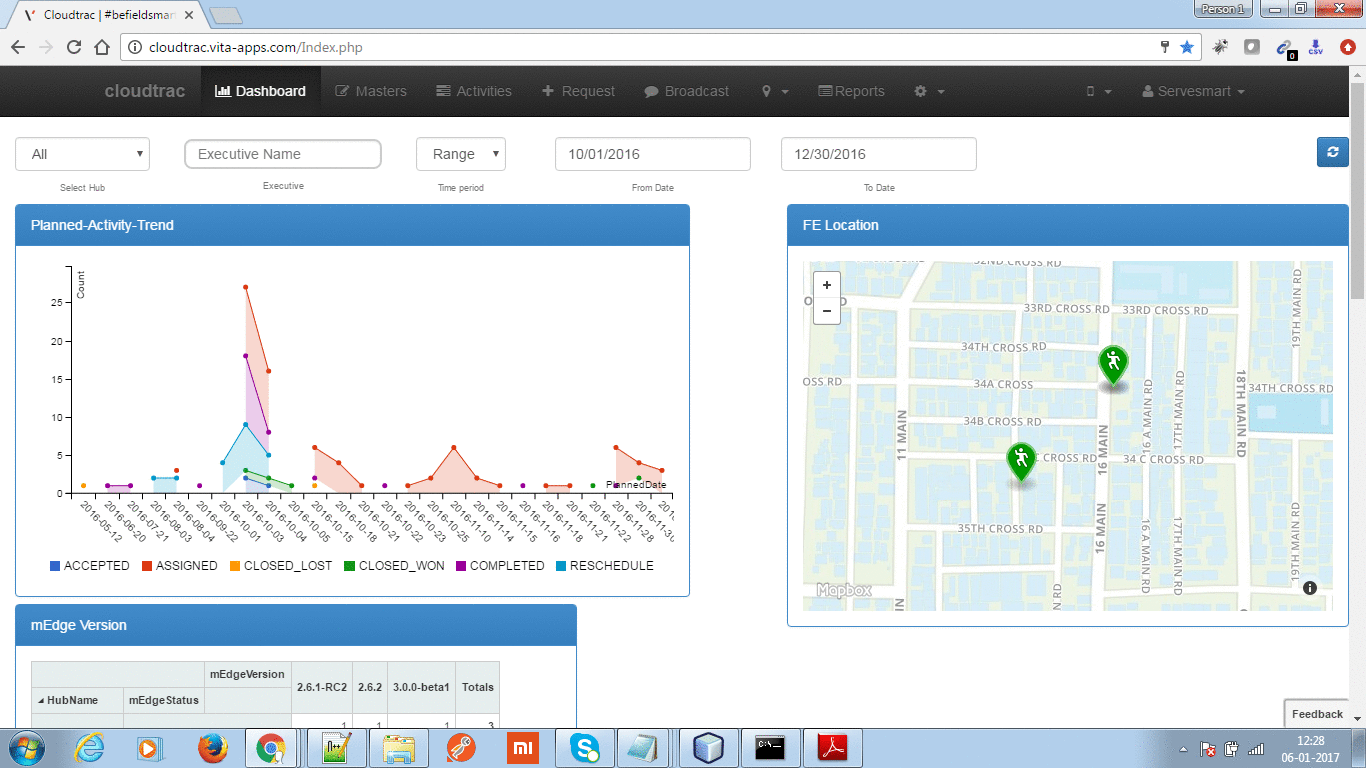Viewport: 1366px width, 768px height.
Task: Toggle ACCEPTED series in chart legend
Action: point(90,566)
